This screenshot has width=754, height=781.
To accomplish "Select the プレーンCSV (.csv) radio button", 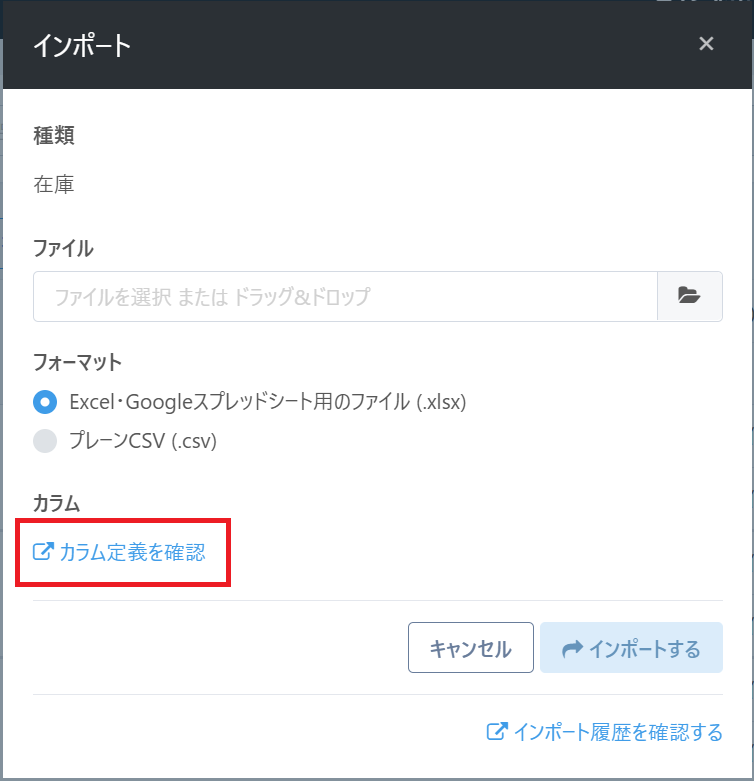I will tap(46, 441).
